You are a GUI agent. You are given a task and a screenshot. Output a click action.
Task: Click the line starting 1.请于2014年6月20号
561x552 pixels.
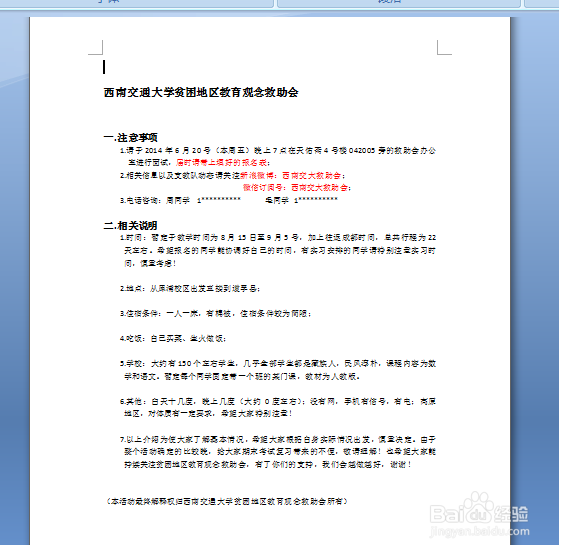click(278, 151)
